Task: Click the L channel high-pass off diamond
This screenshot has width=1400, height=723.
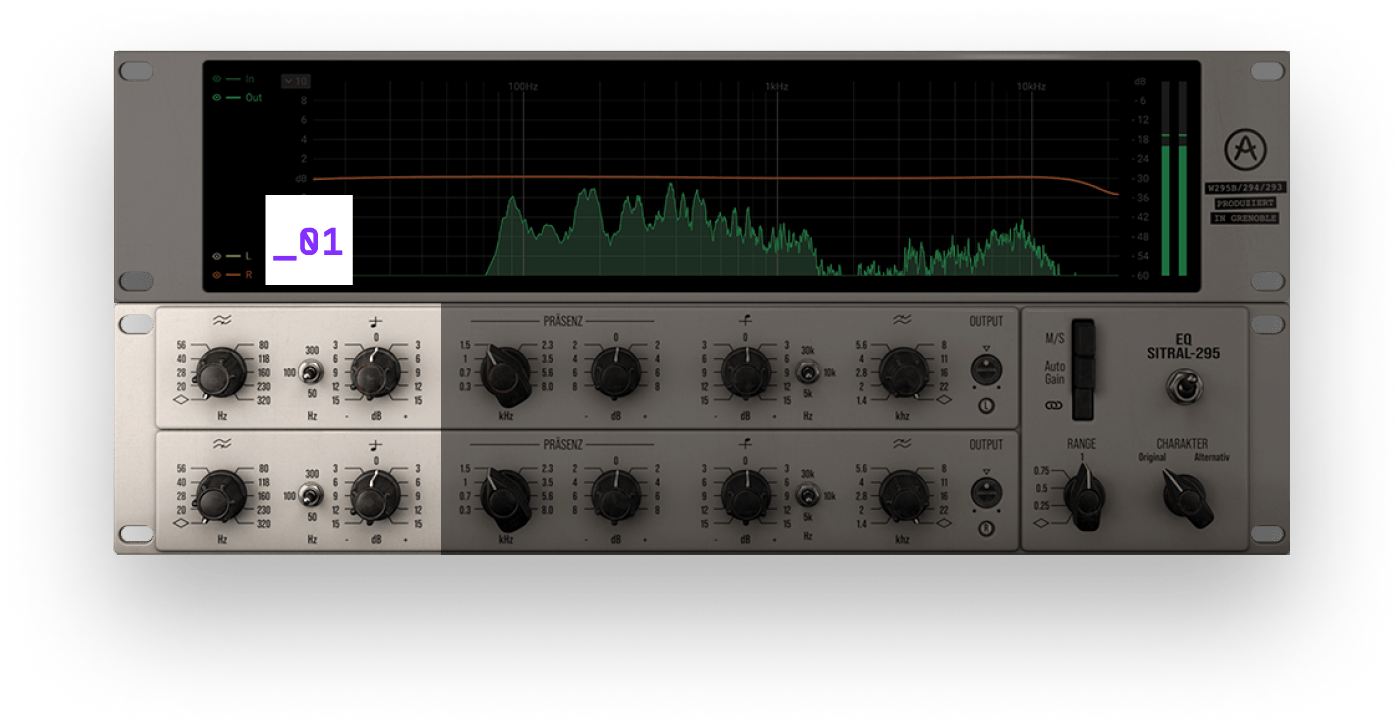Action: [180, 399]
